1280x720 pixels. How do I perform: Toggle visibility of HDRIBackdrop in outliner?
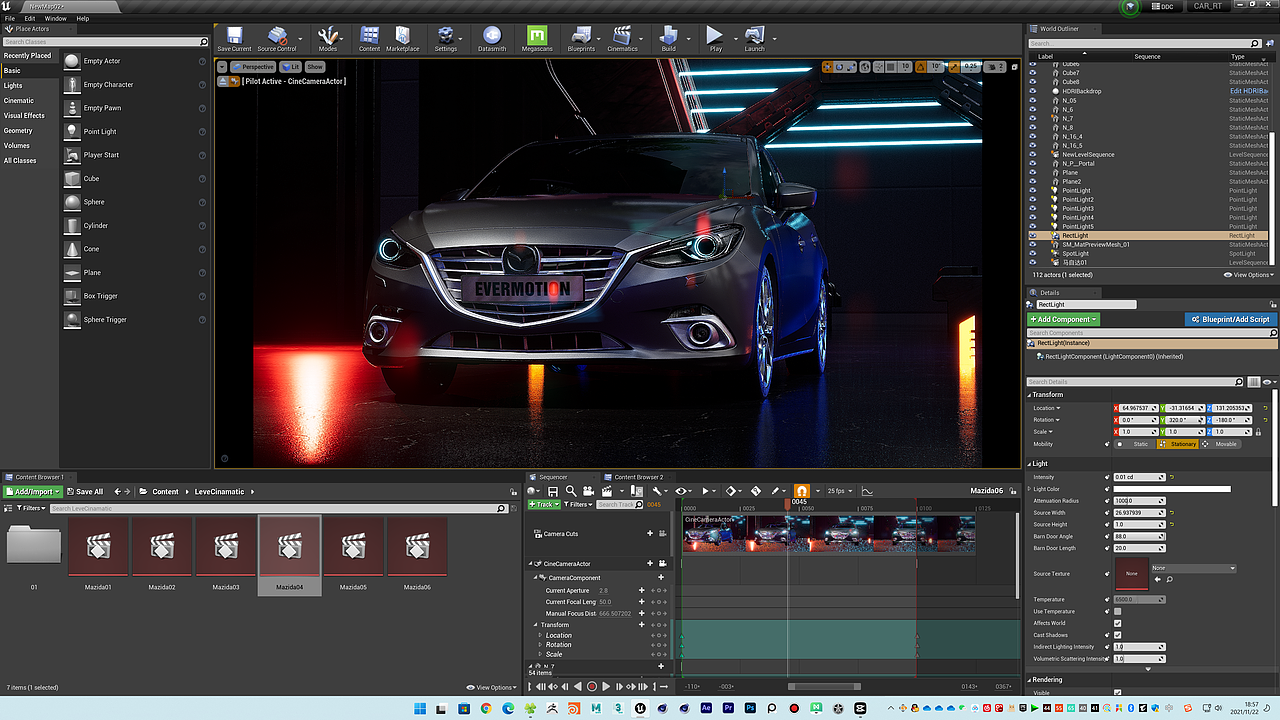(1033, 91)
